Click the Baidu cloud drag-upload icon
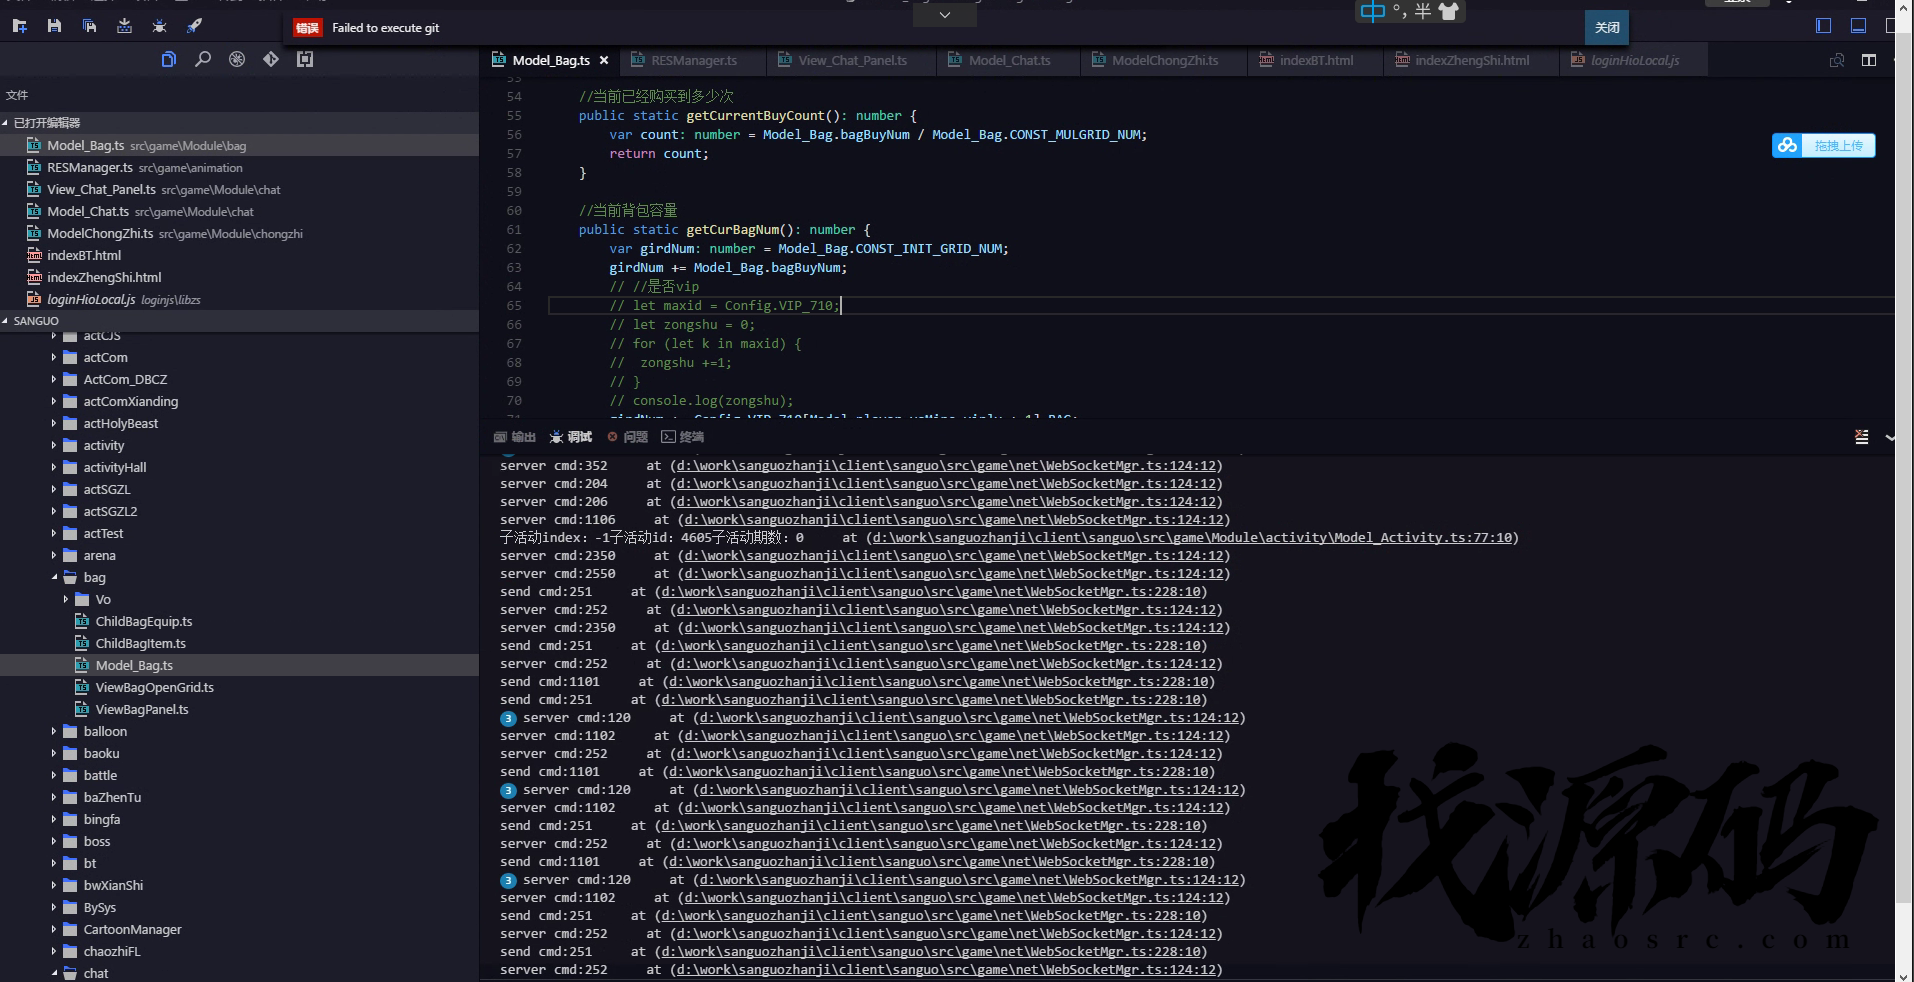 click(1787, 145)
